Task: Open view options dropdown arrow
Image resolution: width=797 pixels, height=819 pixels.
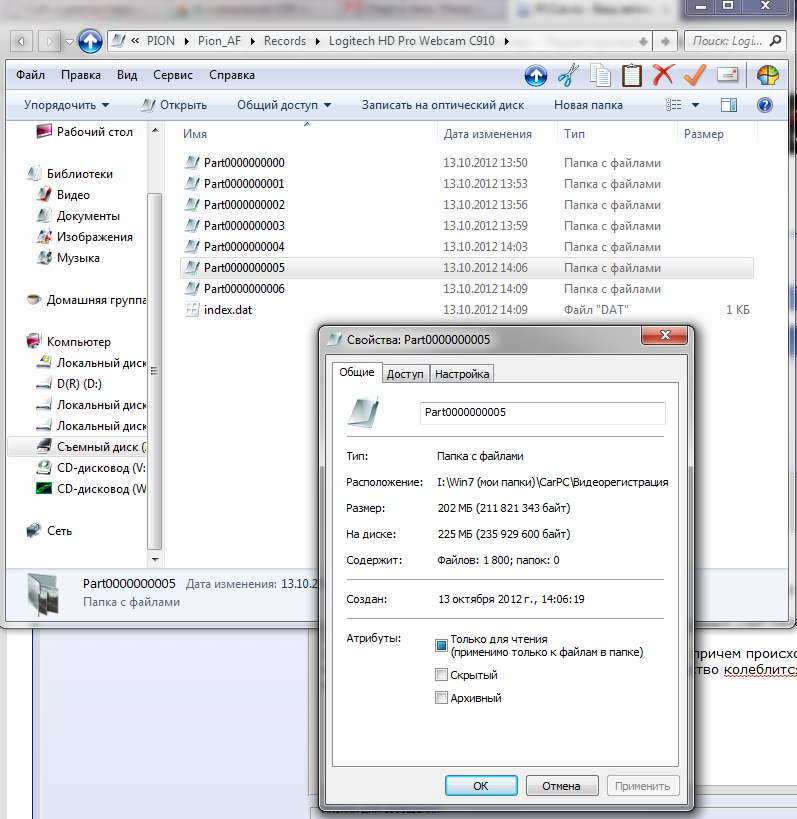Action: [696, 105]
